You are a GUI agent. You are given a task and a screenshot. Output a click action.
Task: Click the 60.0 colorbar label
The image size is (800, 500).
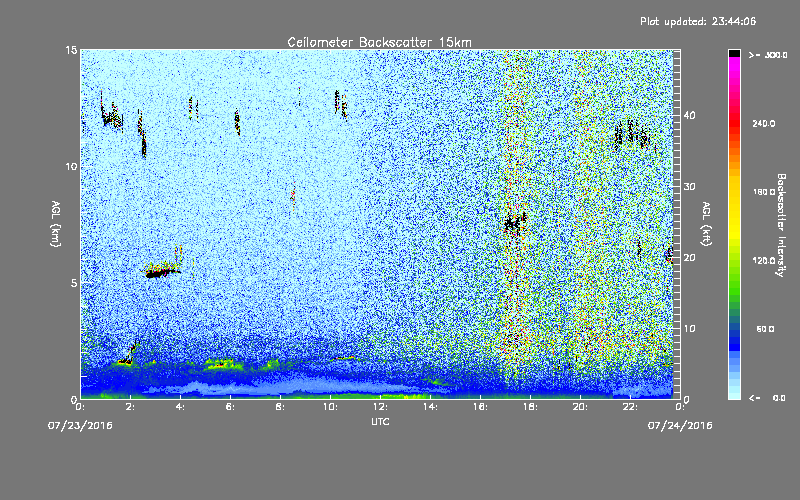(x=765, y=329)
